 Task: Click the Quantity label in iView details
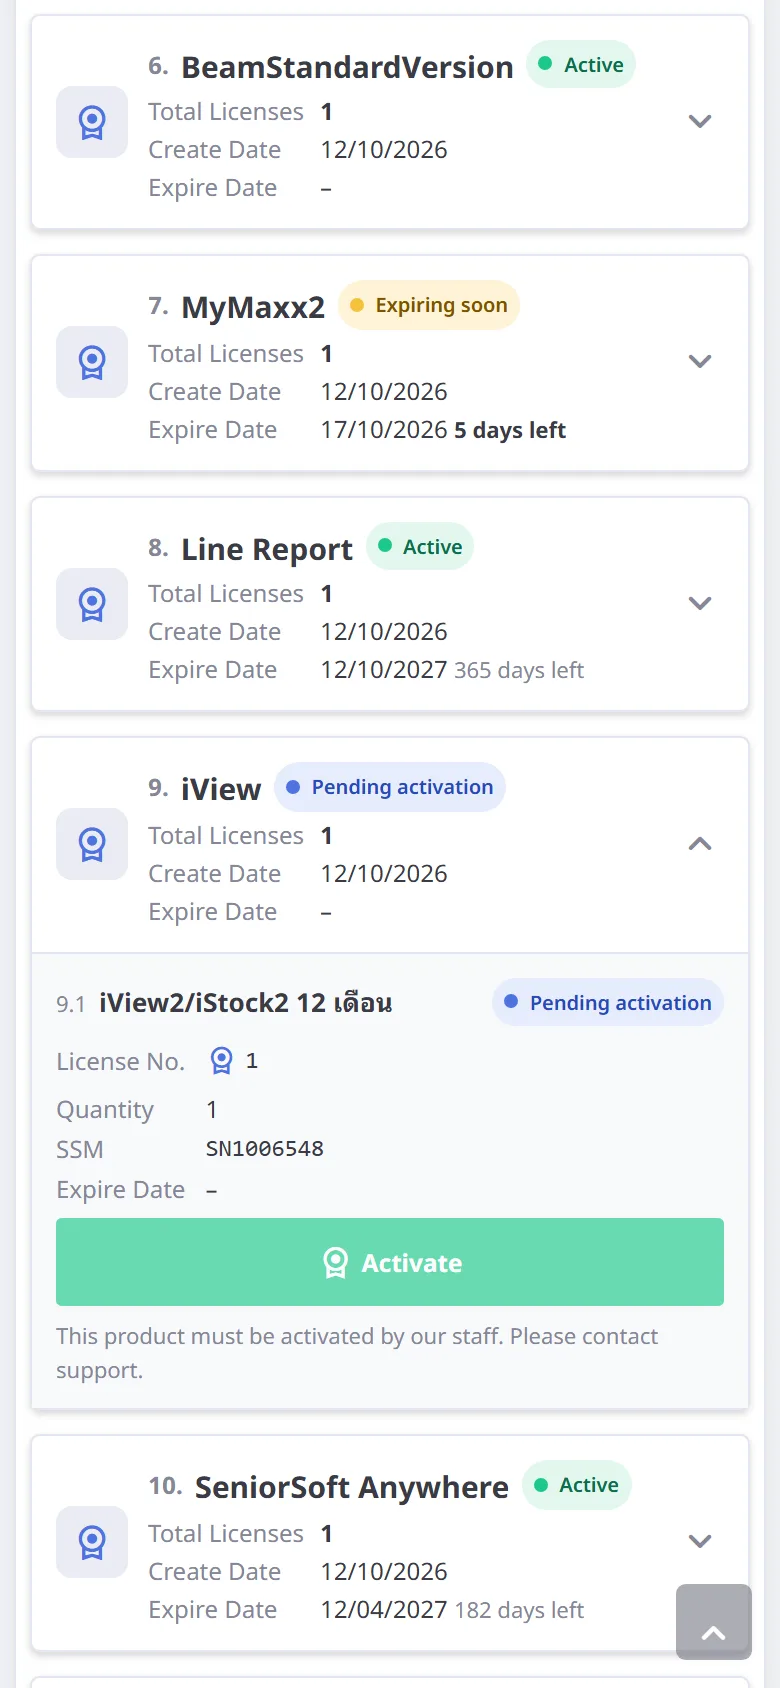pos(105,1110)
